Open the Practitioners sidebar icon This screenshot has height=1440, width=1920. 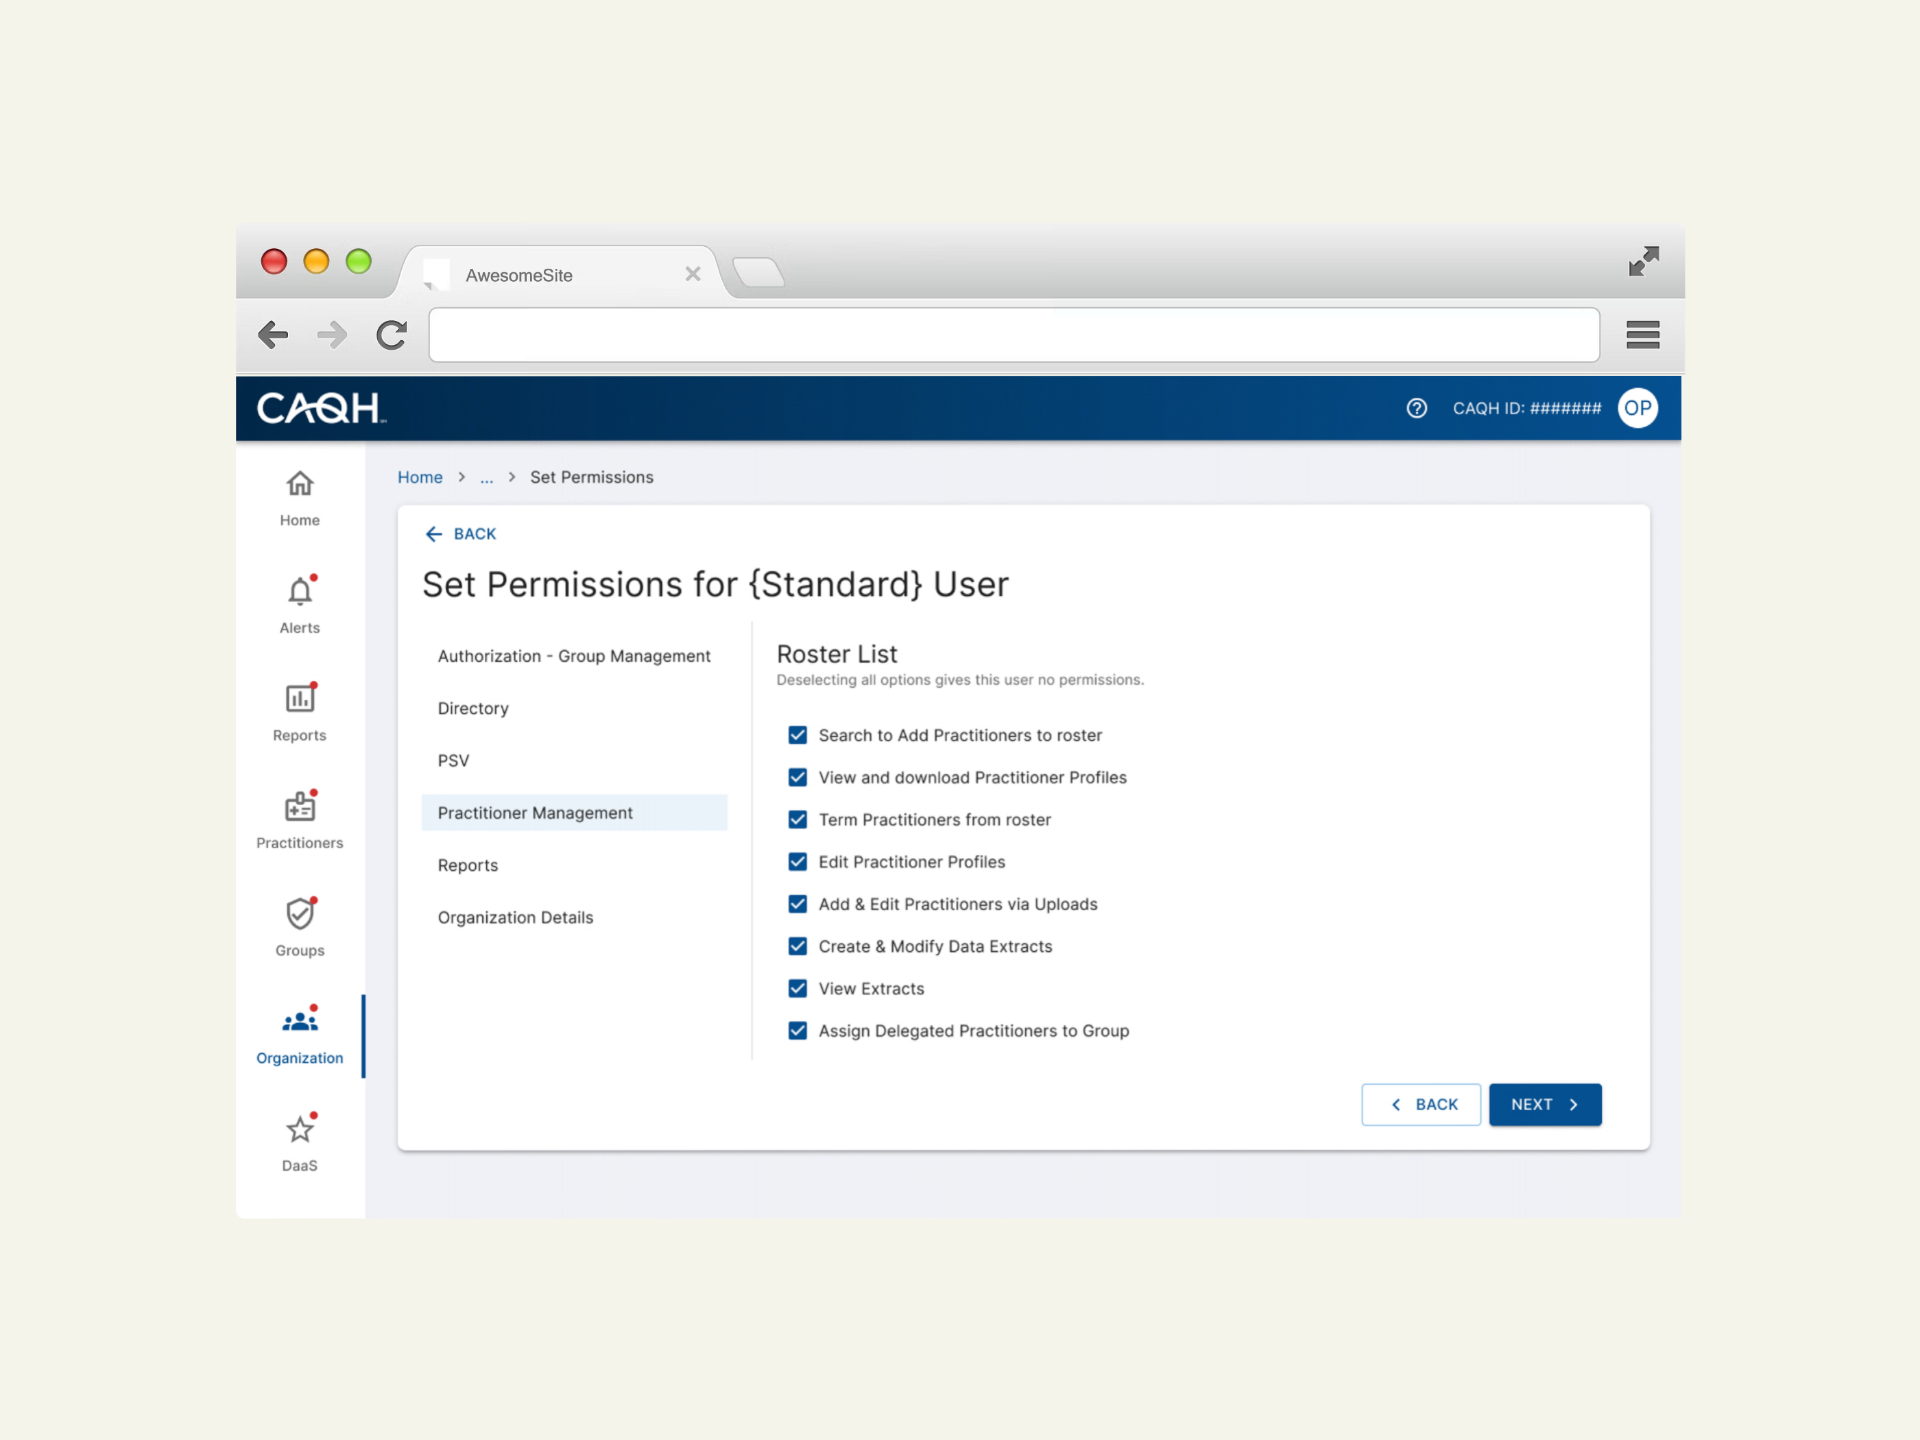299,806
